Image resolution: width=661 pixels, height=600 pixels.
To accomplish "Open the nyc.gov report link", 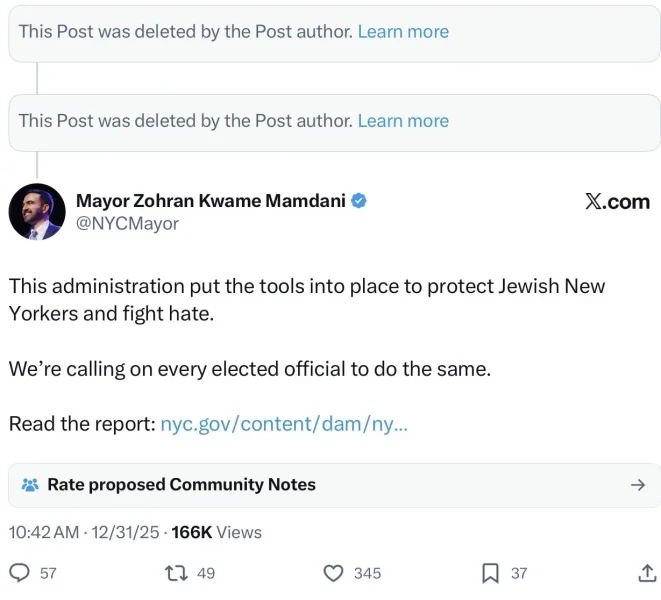I will 284,424.
